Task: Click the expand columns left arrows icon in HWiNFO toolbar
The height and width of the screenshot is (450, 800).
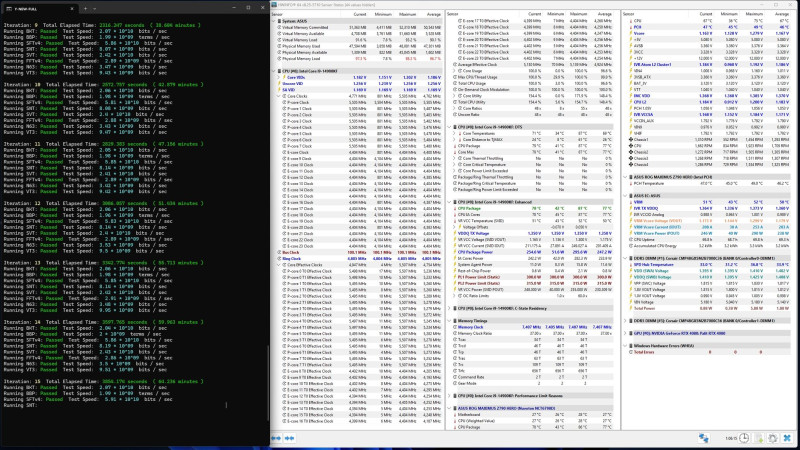Action: pyautogui.click(x=276, y=438)
